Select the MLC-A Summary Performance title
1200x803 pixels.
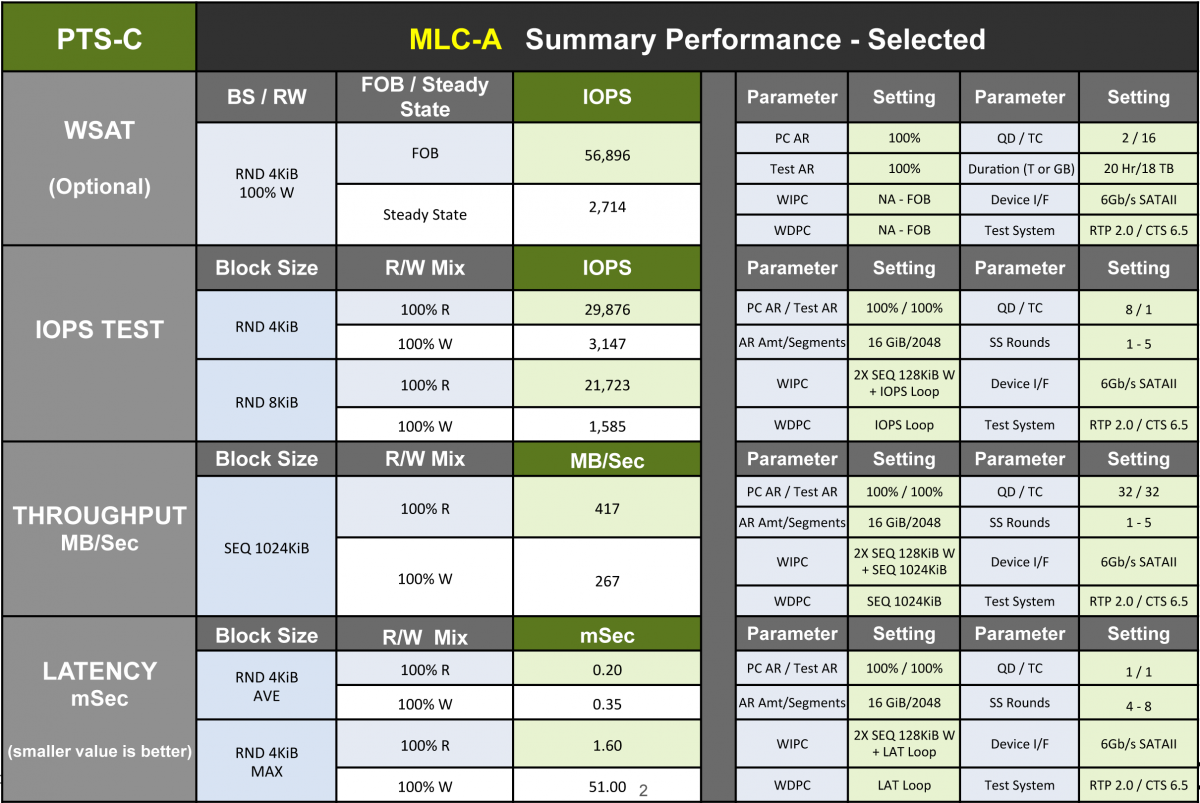coord(697,39)
